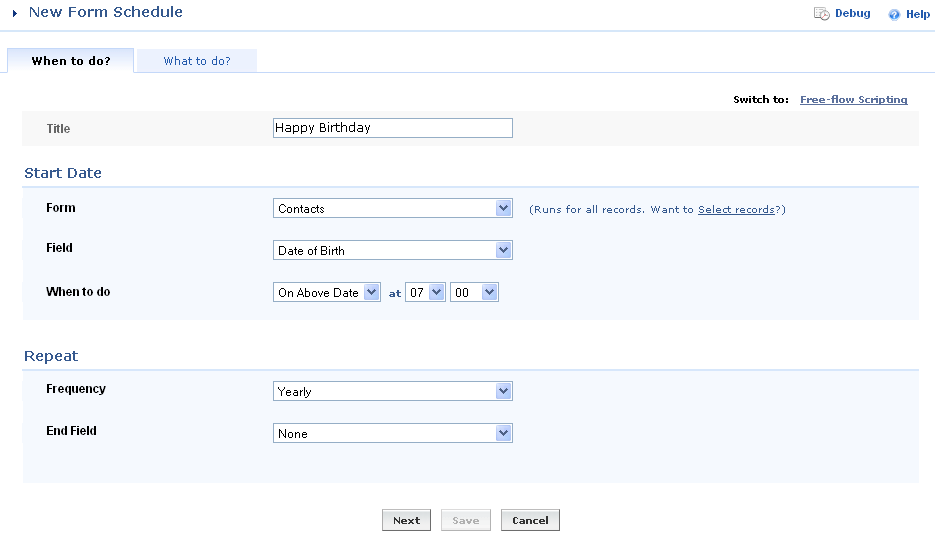Click the Title input field

point(392,128)
